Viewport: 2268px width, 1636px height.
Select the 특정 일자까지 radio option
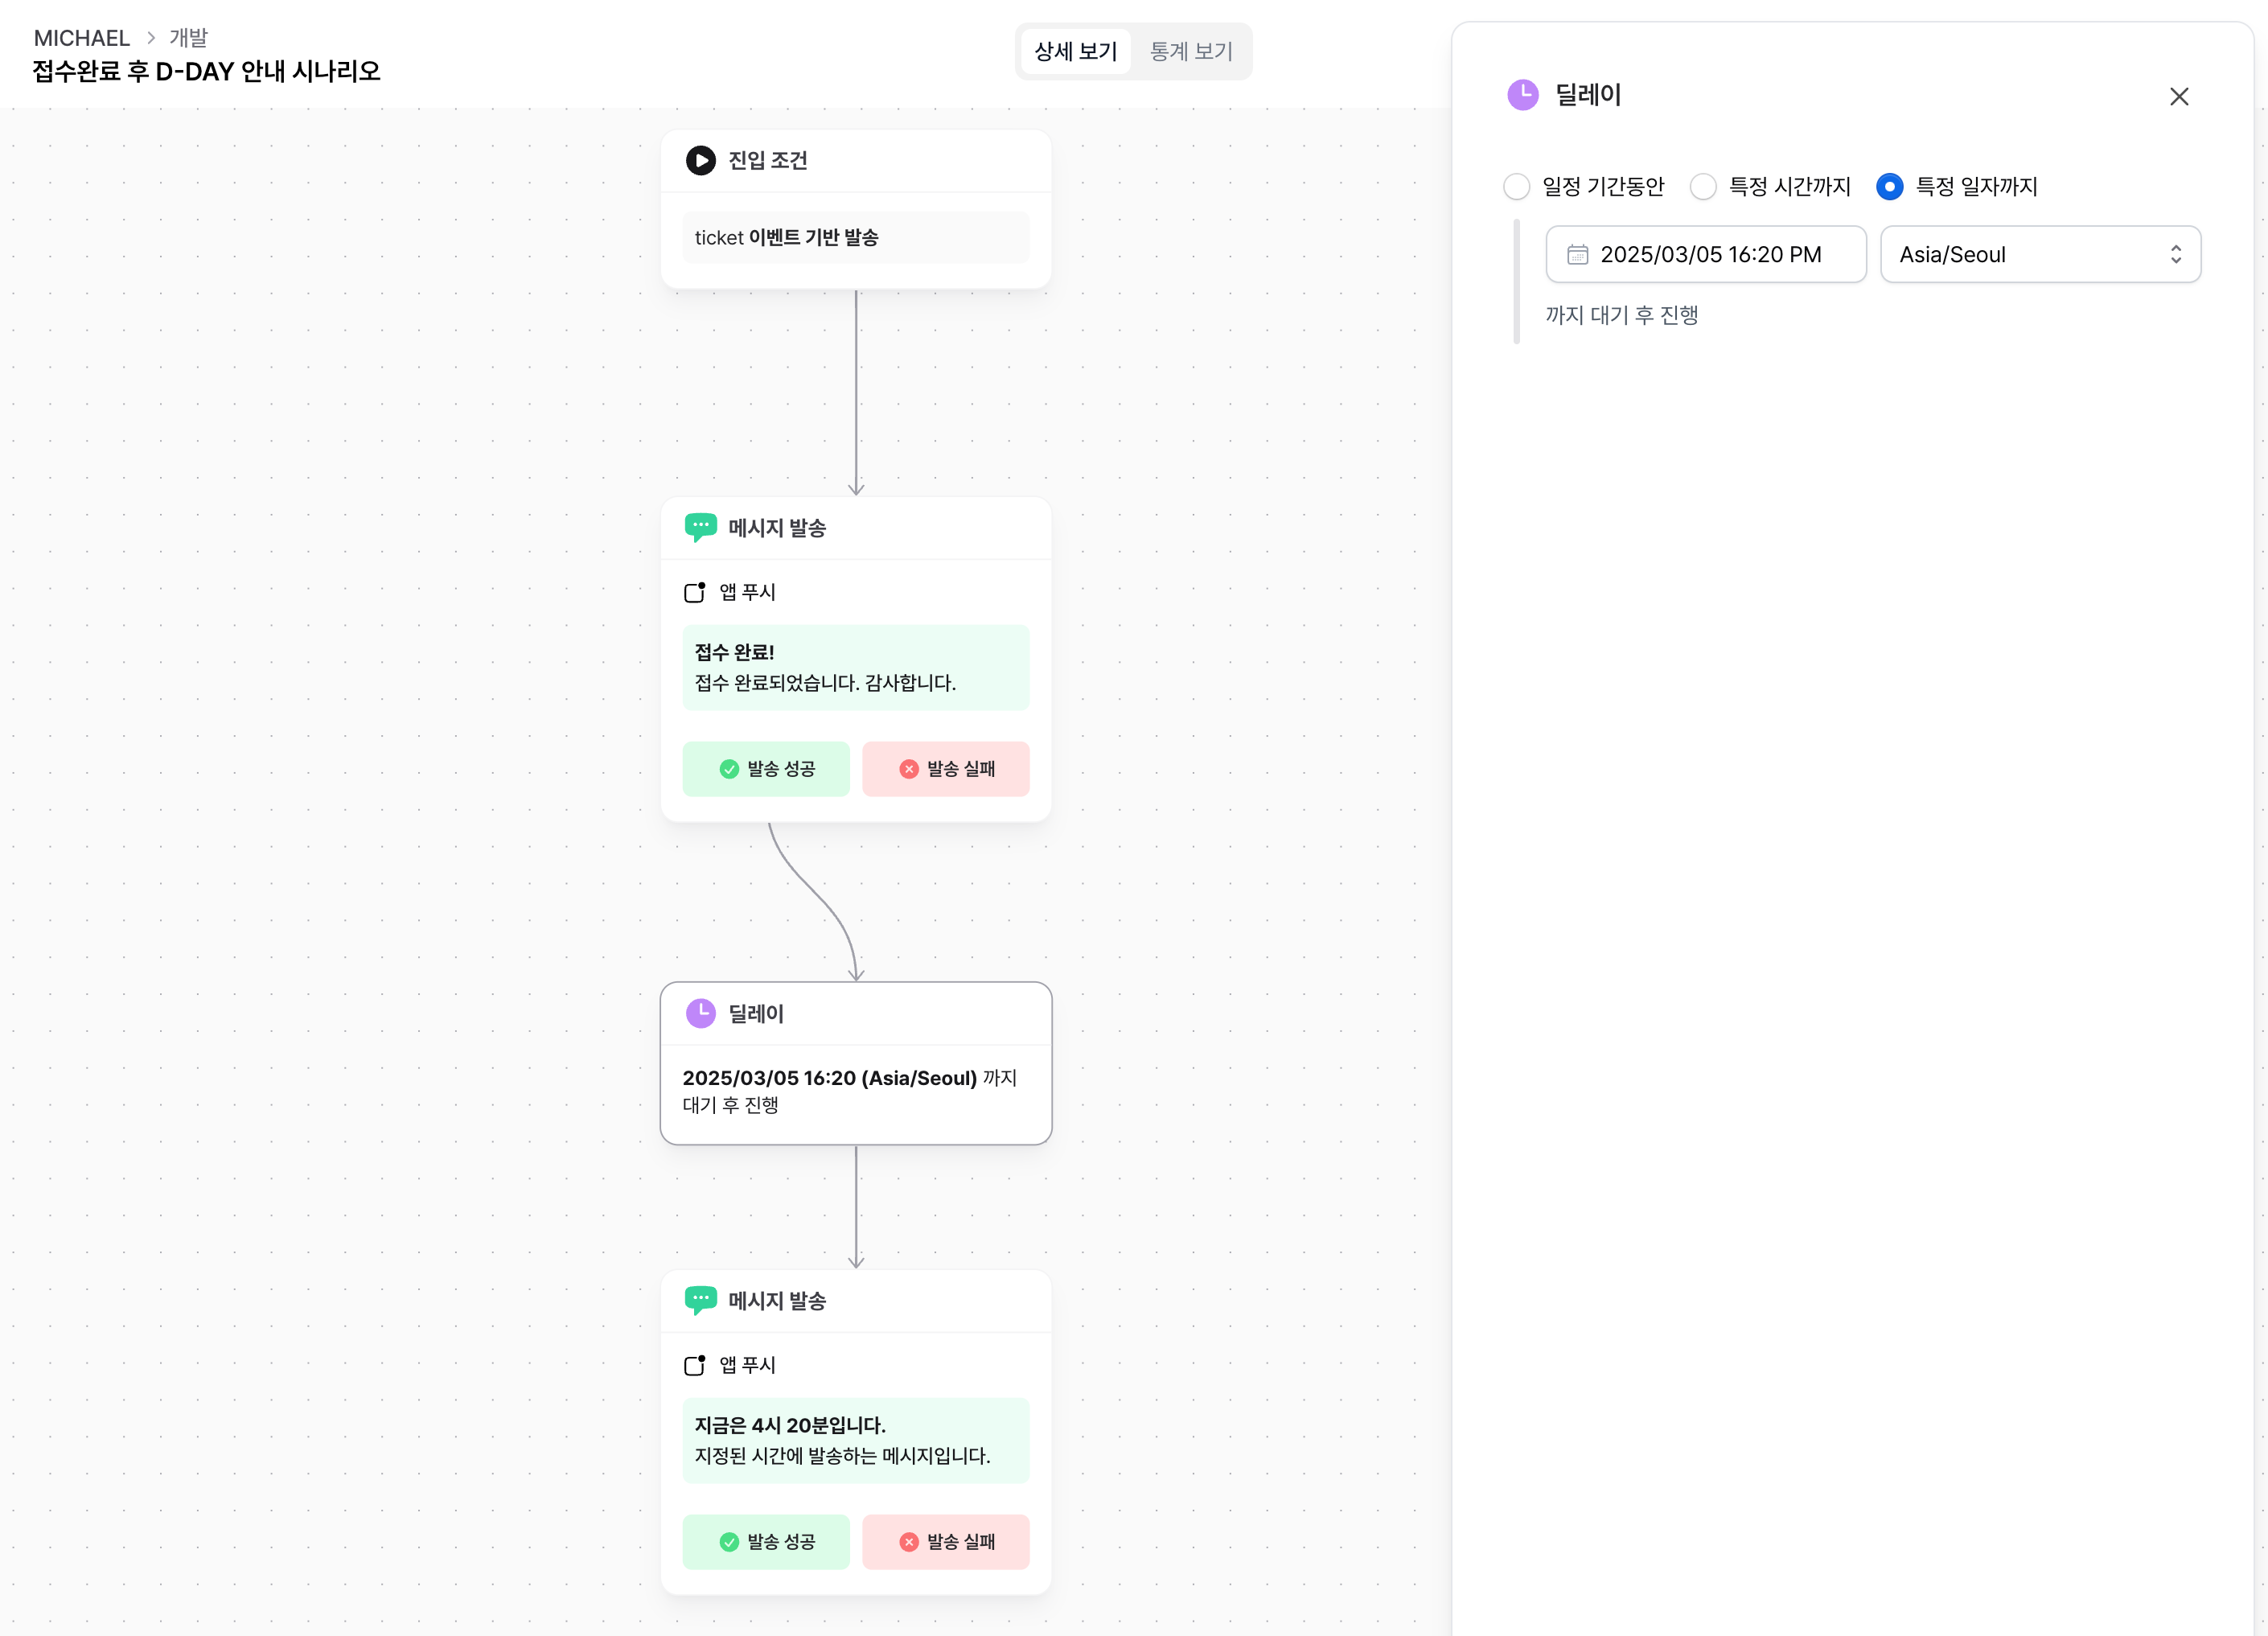tap(1889, 187)
